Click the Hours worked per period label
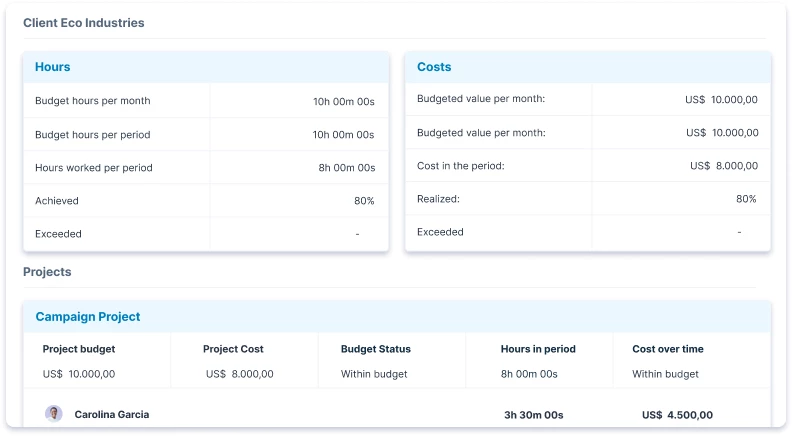The width and height of the screenshot is (792, 436). pos(94,168)
